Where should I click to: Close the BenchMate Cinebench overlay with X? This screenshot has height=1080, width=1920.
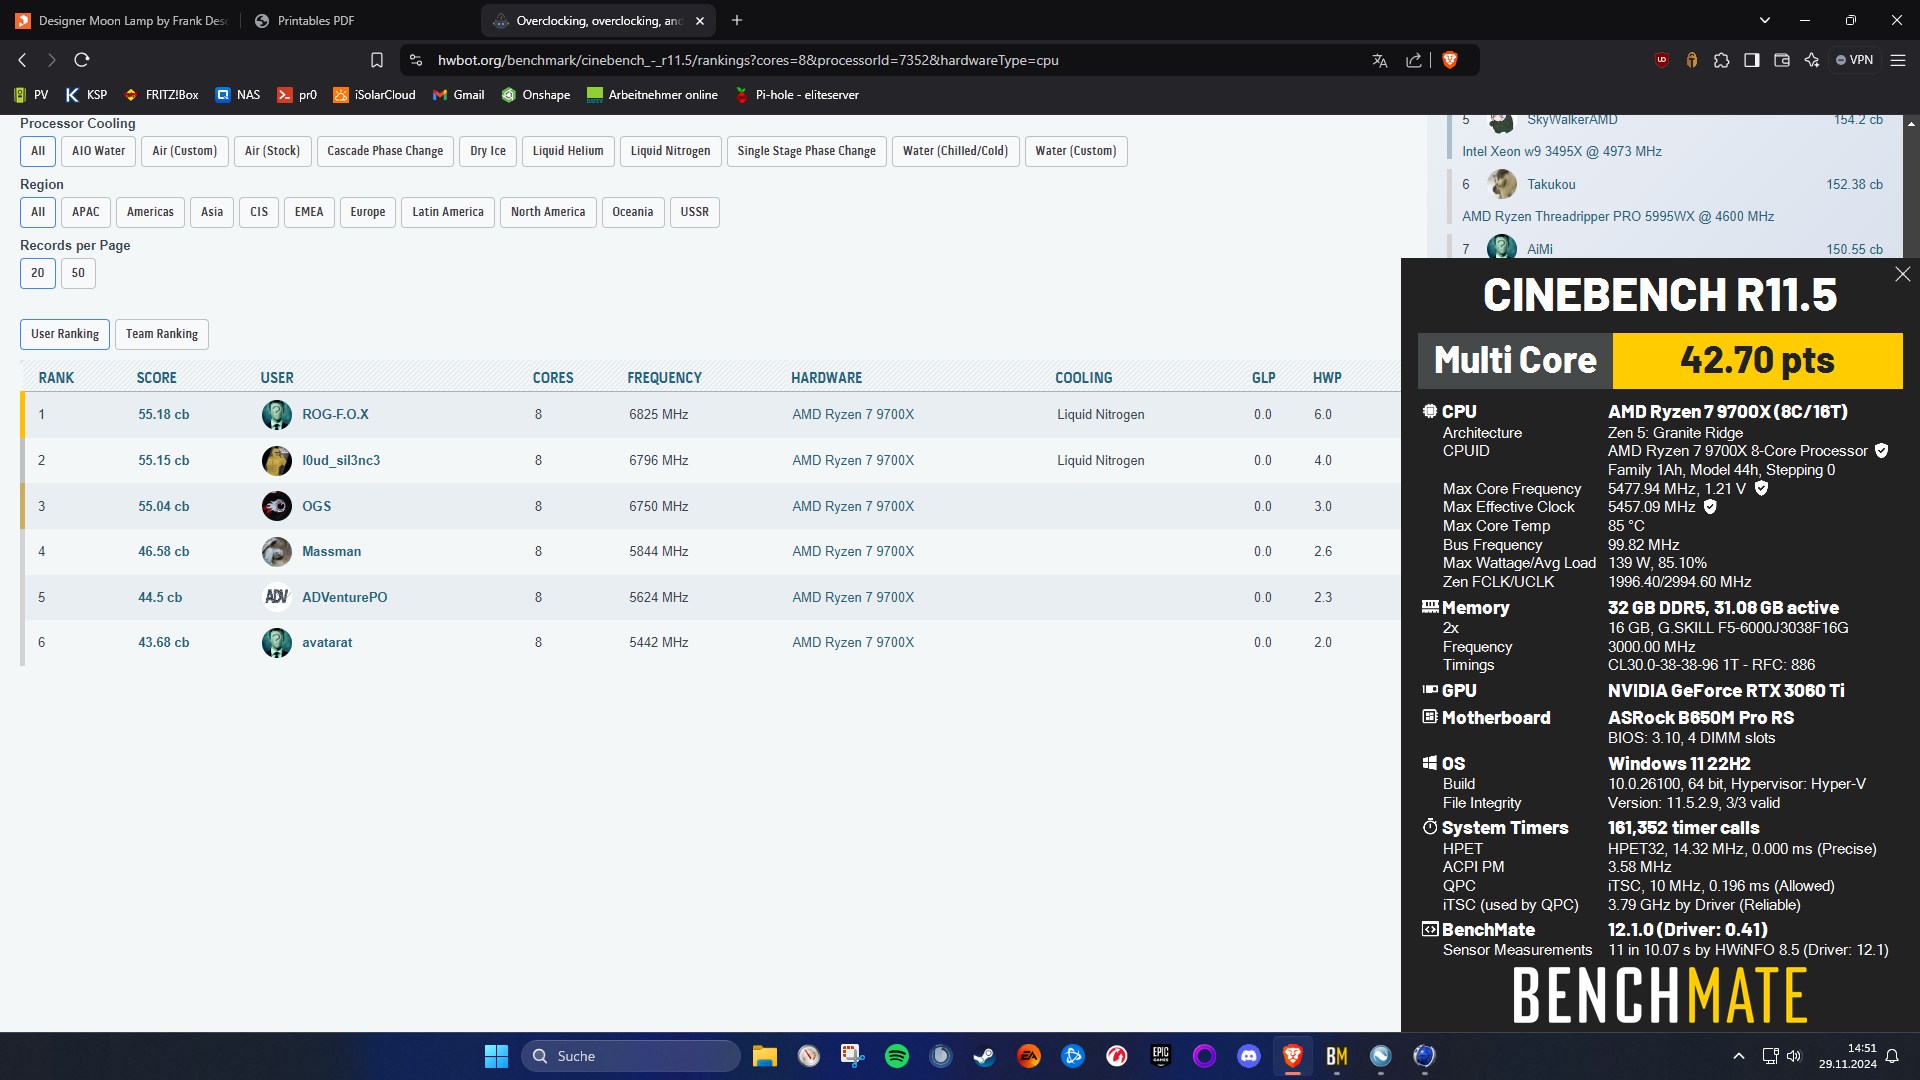[x=1902, y=274]
